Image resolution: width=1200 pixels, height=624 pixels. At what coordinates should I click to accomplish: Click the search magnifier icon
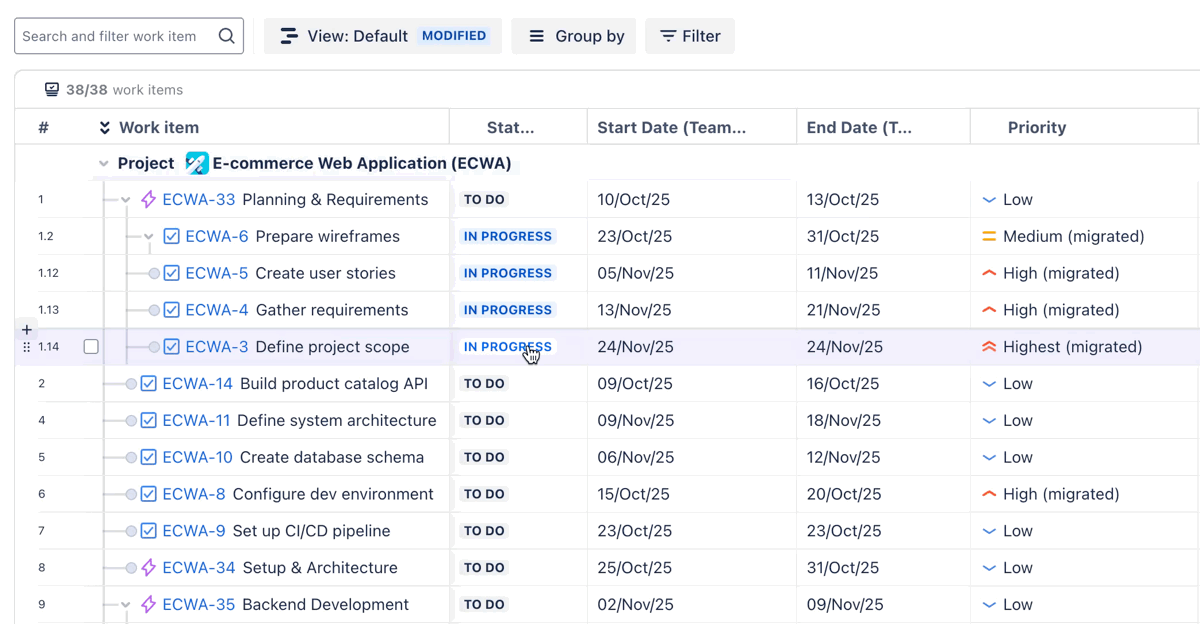click(x=227, y=36)
